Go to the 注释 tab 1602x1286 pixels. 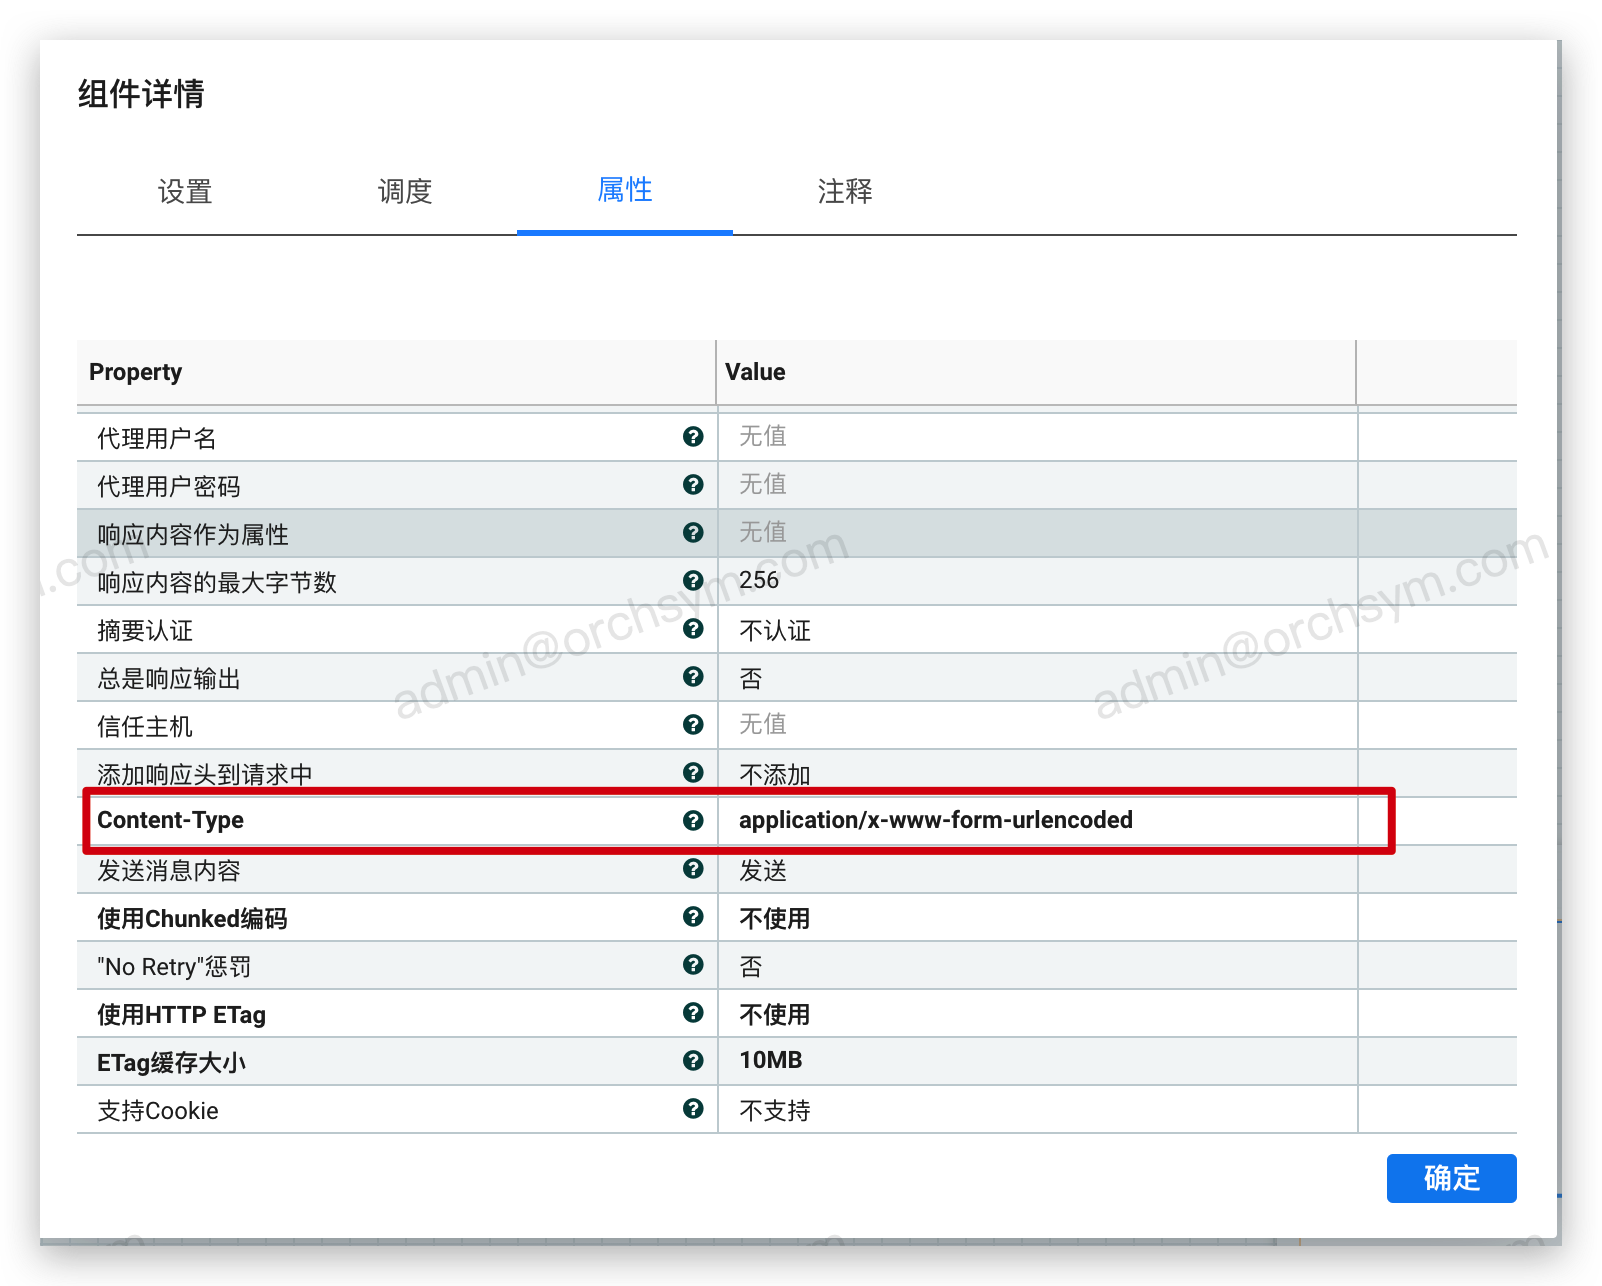(x=845, y=191)
